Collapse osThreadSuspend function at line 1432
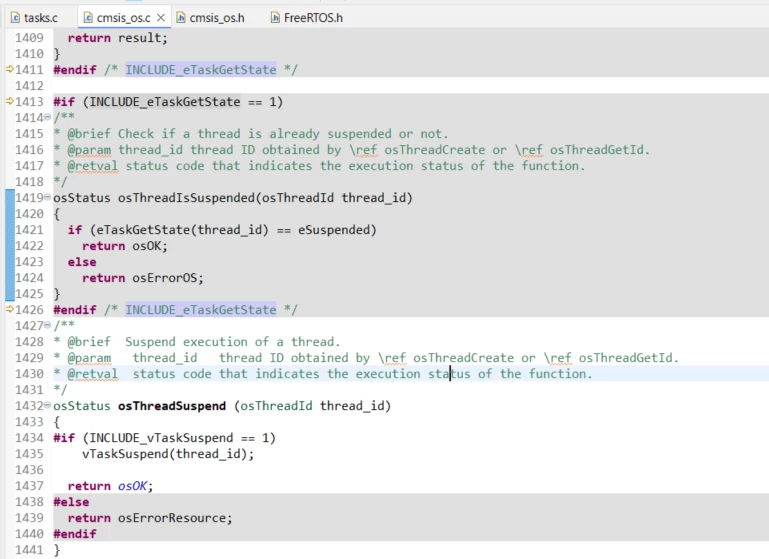Image resolution: width=769 pixels, height=559 pixels. tap(48, 405)
